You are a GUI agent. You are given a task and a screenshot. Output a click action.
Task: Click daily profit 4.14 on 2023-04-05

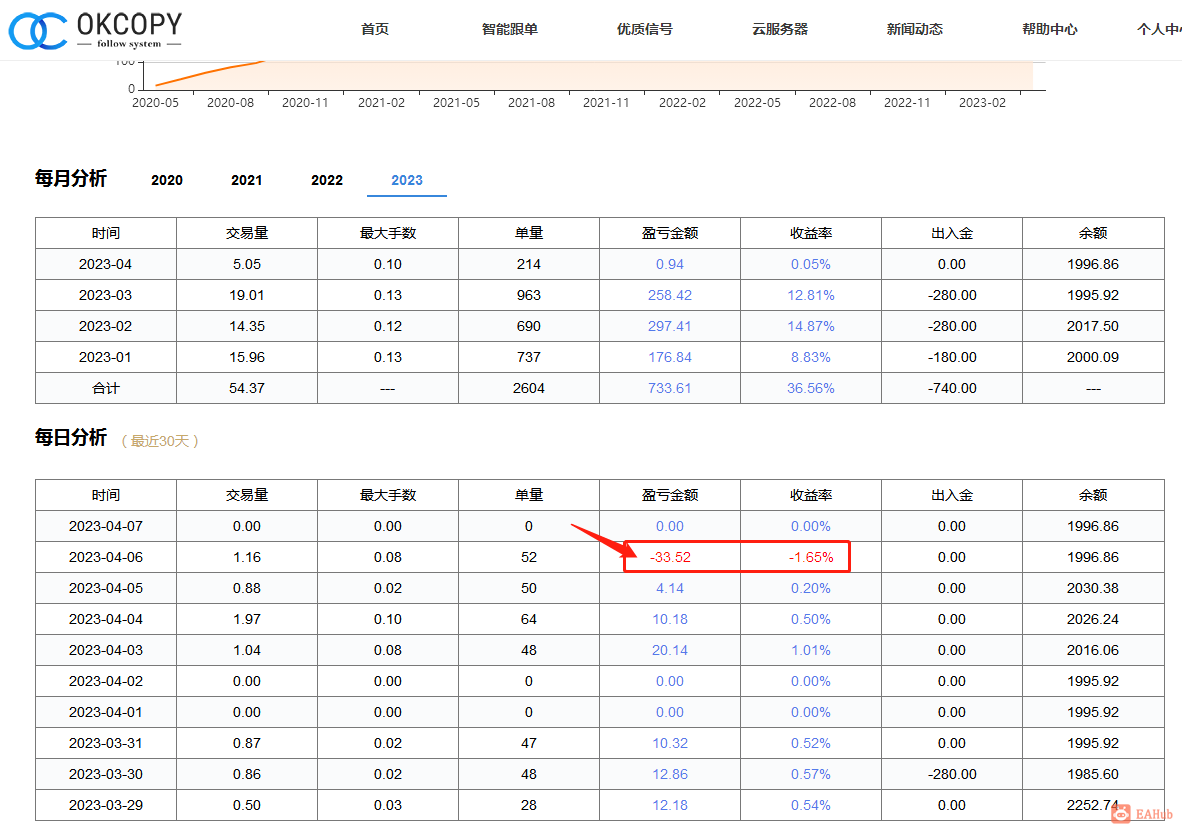[669, 588]
